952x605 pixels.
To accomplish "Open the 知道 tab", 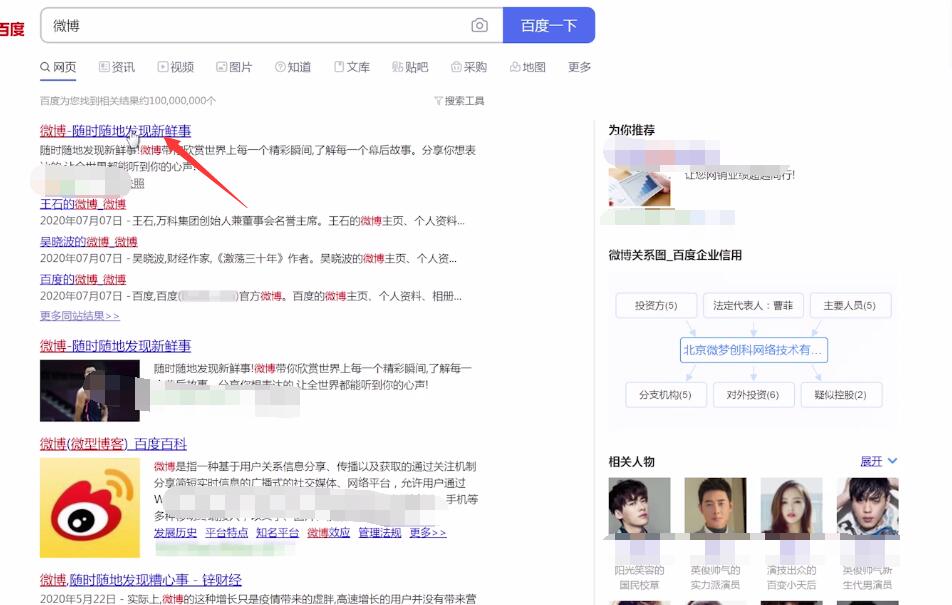I will (293, 67).
